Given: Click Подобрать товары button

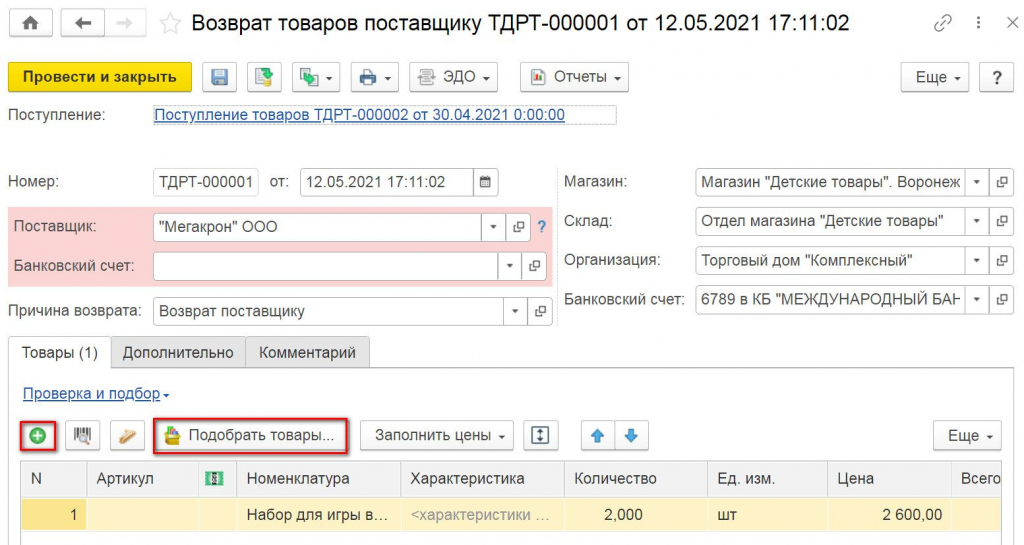Looking at the screenshot, I should (251, 435).
